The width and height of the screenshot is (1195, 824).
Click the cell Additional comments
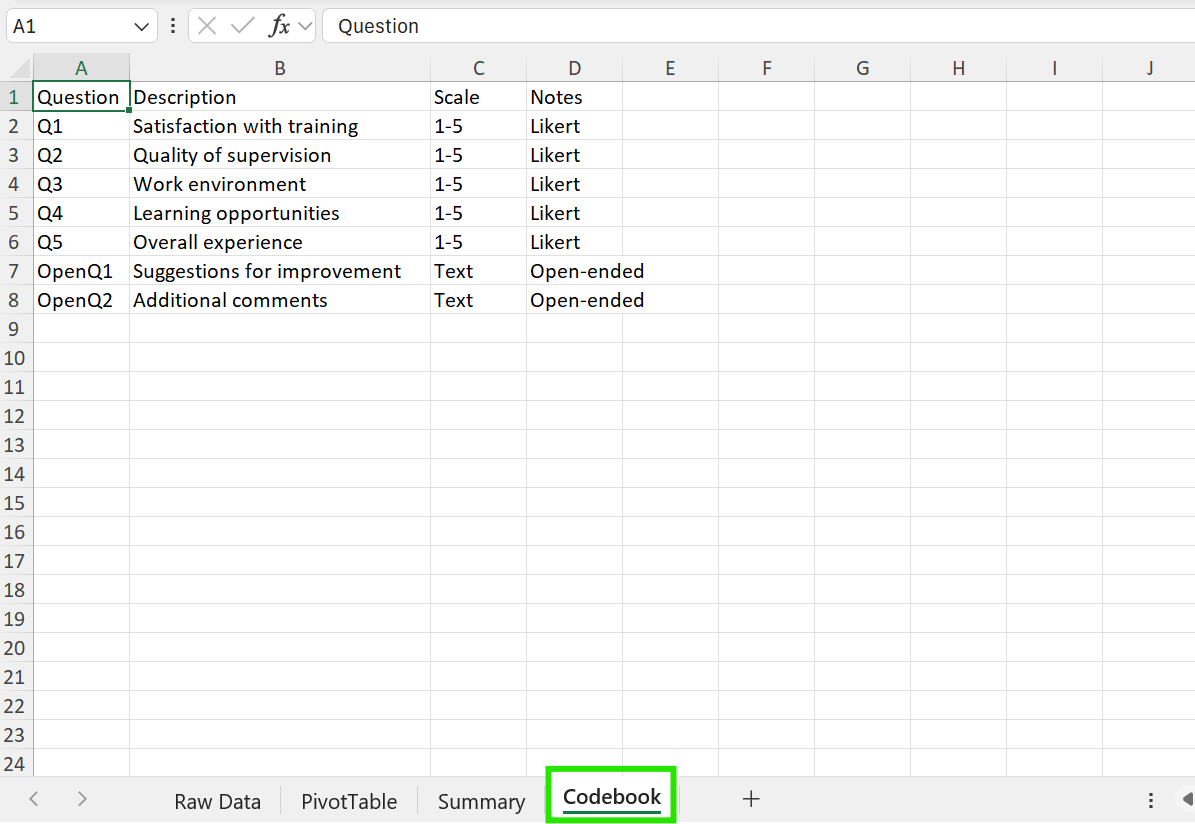point(280,300)
